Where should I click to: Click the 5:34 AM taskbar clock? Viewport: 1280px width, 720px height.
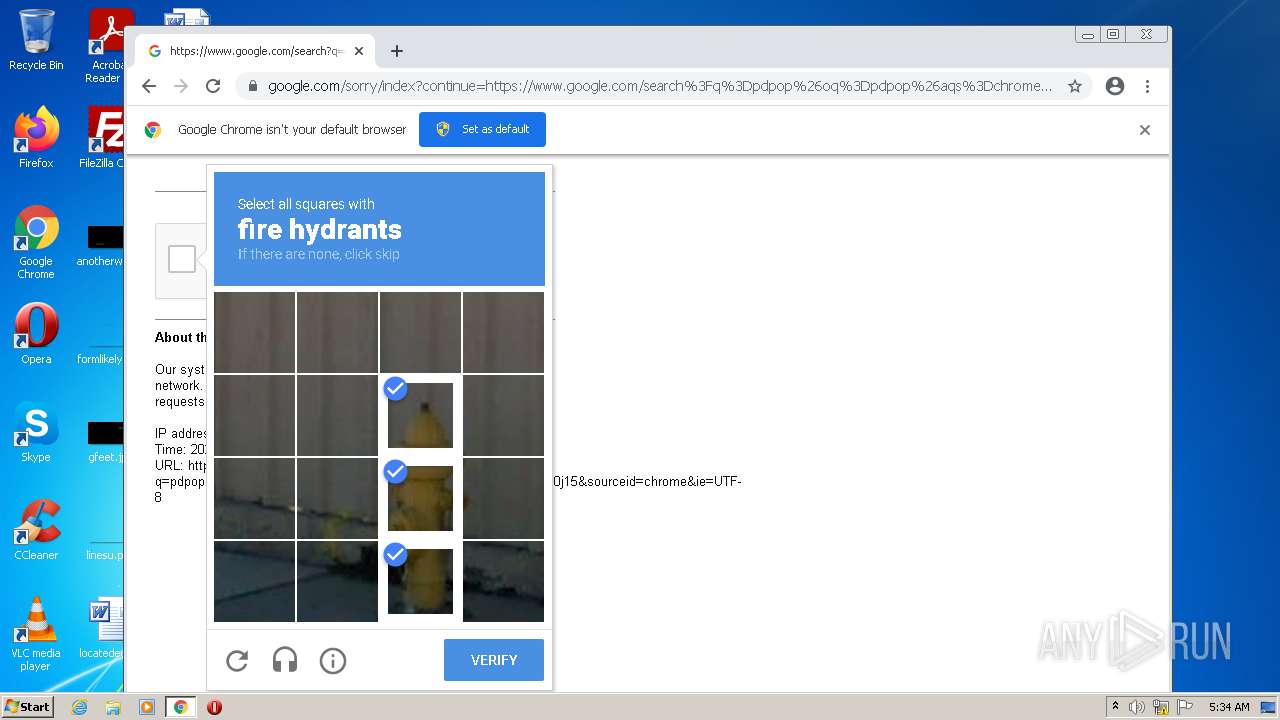coord(1229,707)
